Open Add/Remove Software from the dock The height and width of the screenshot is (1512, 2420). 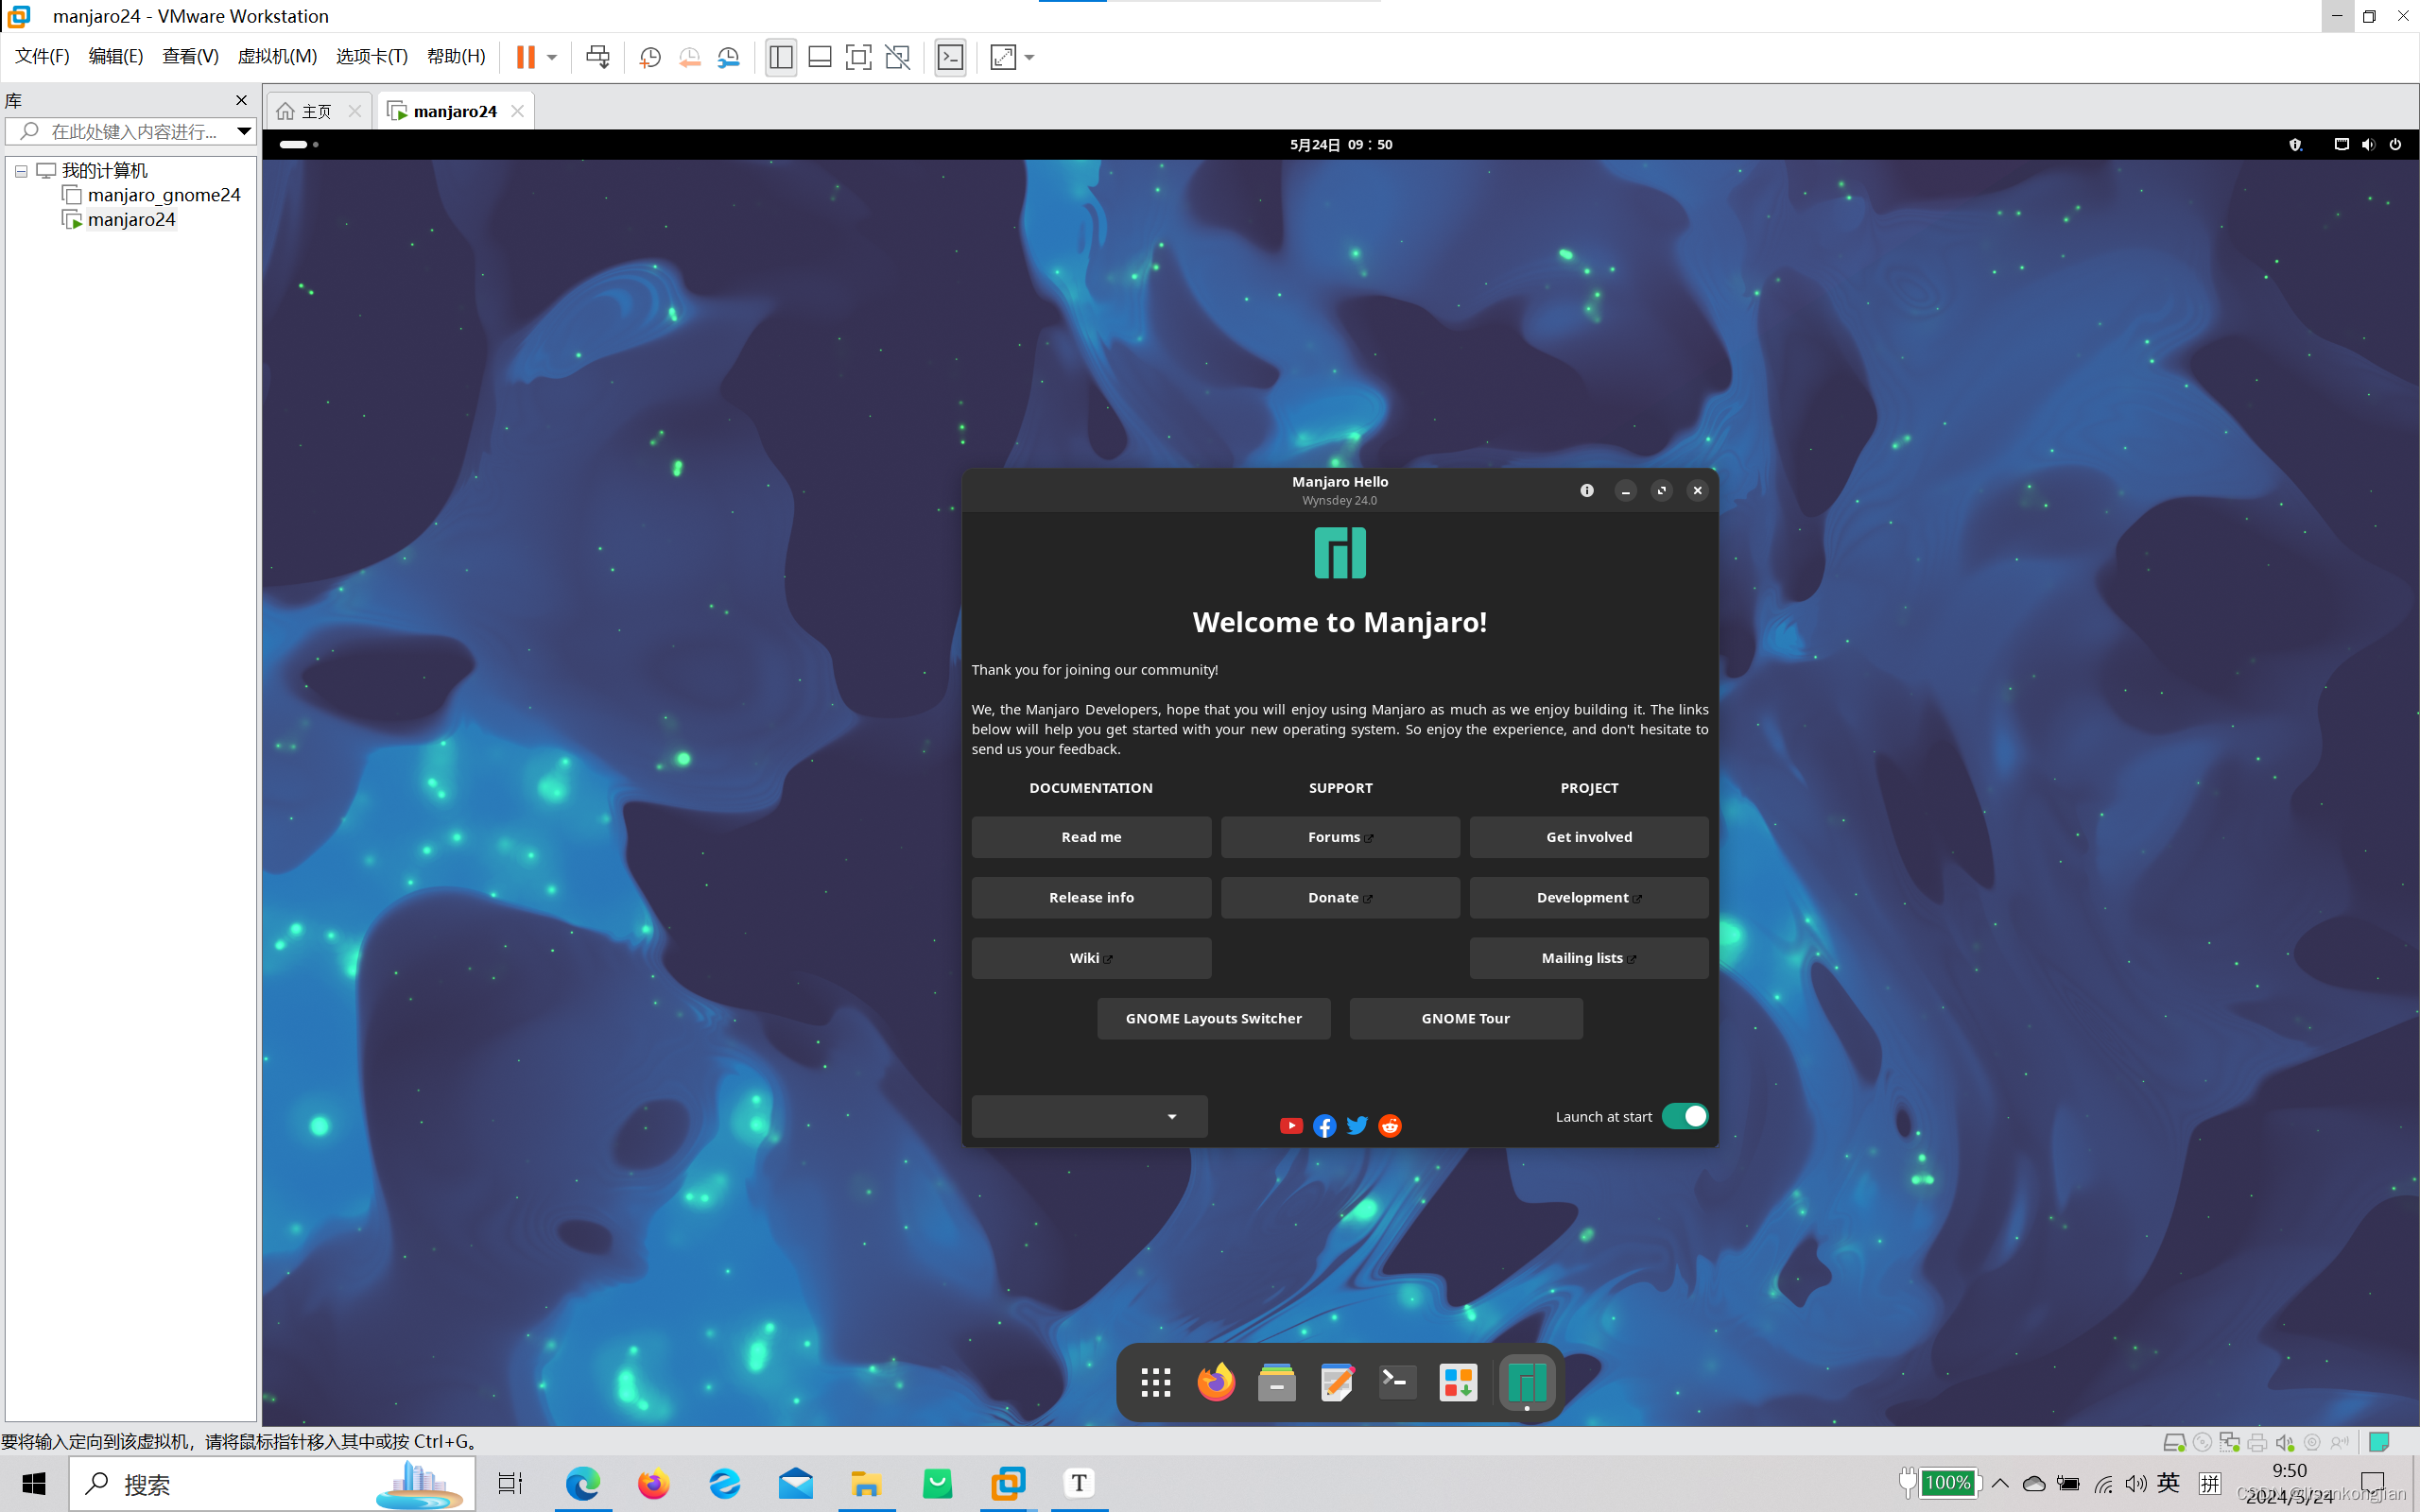tap(1458, 1382)
